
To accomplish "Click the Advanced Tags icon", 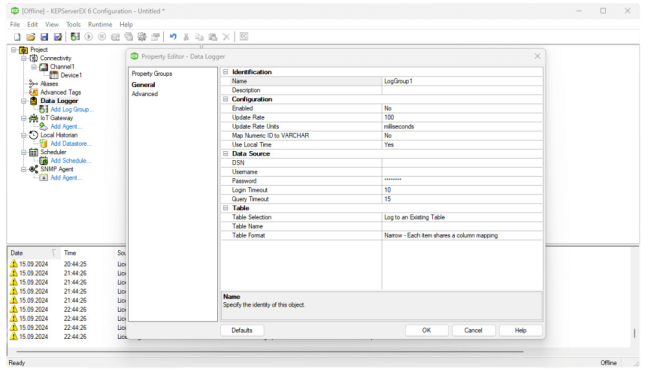I will click(x=33, y=92).
